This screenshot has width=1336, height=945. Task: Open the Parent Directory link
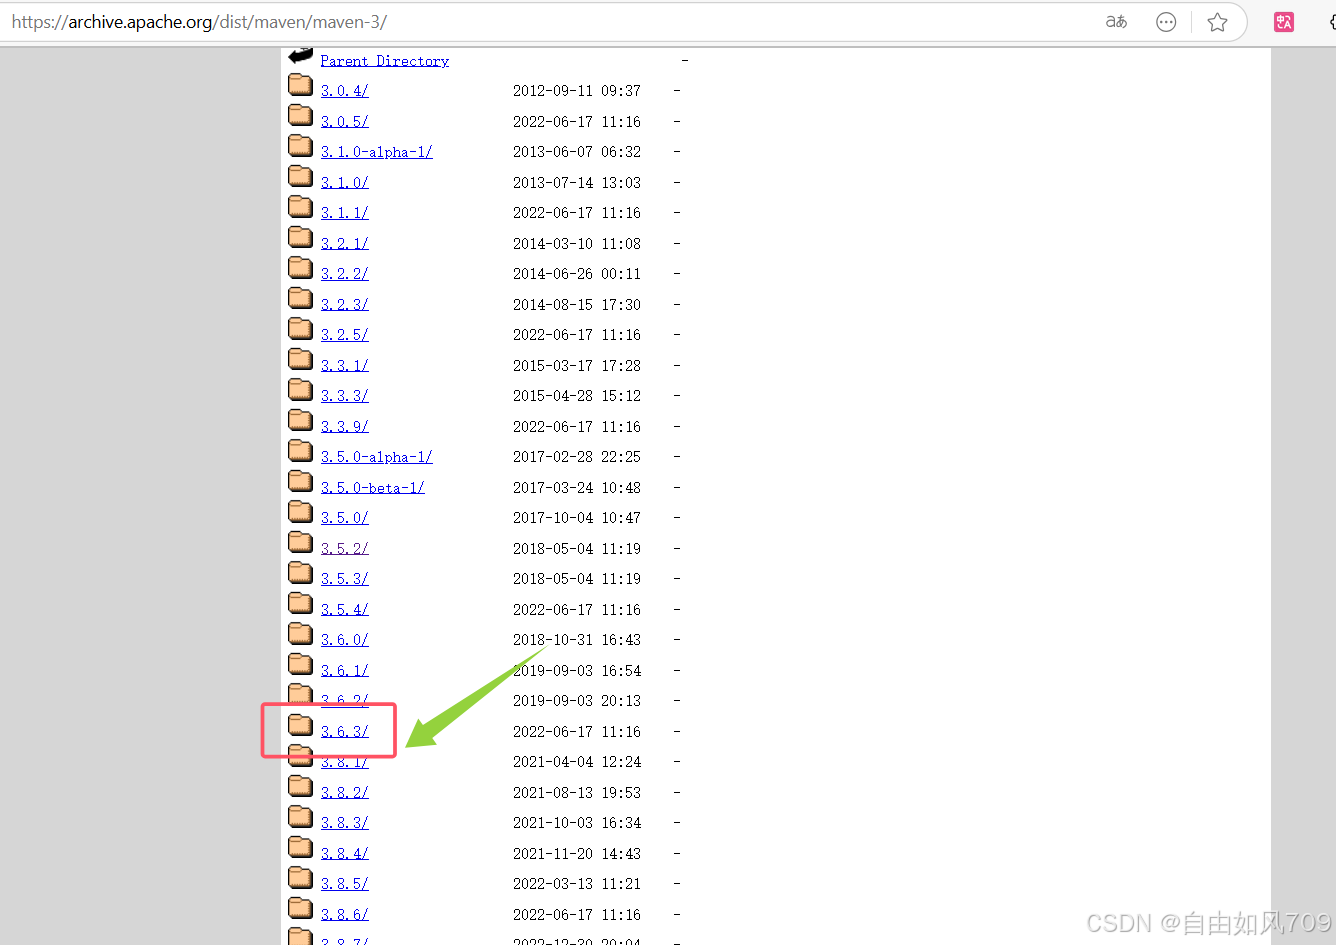coord(385,61)
